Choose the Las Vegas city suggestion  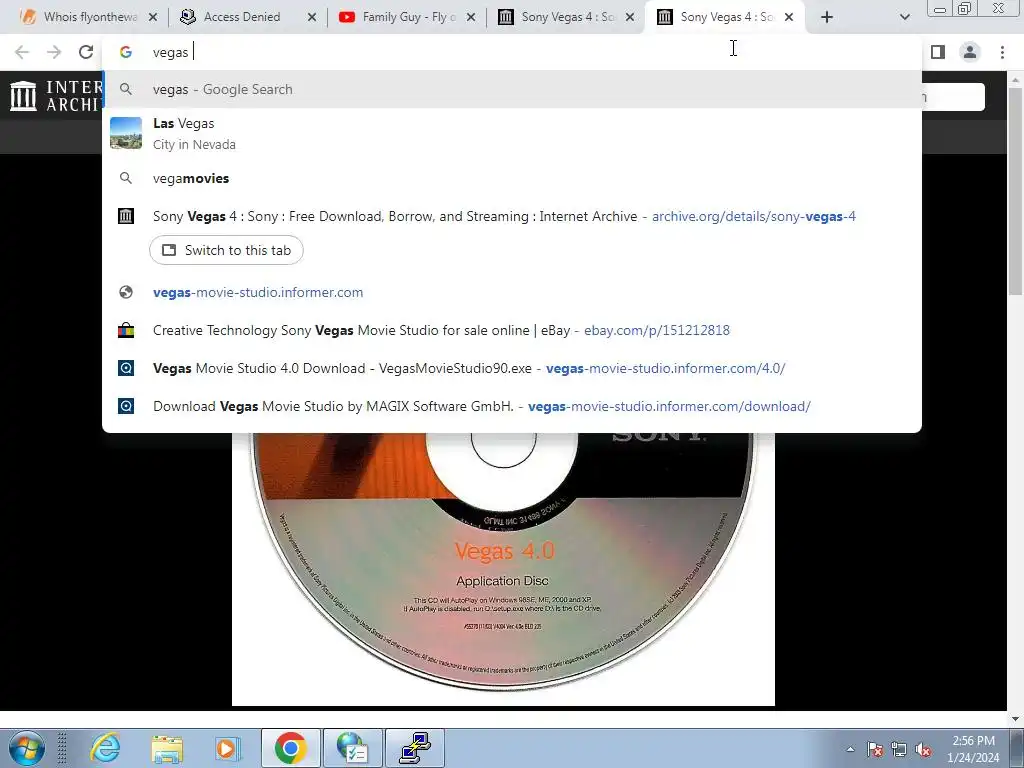512,133
